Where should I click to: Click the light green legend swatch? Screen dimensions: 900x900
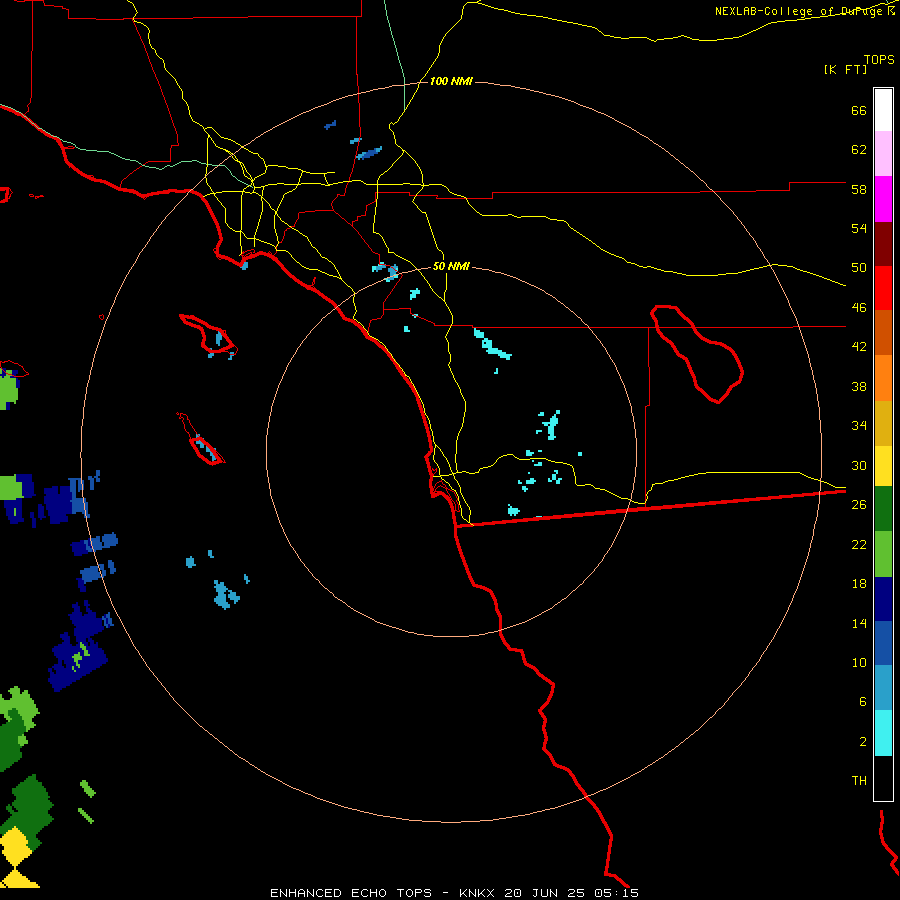tap(883, 554)
